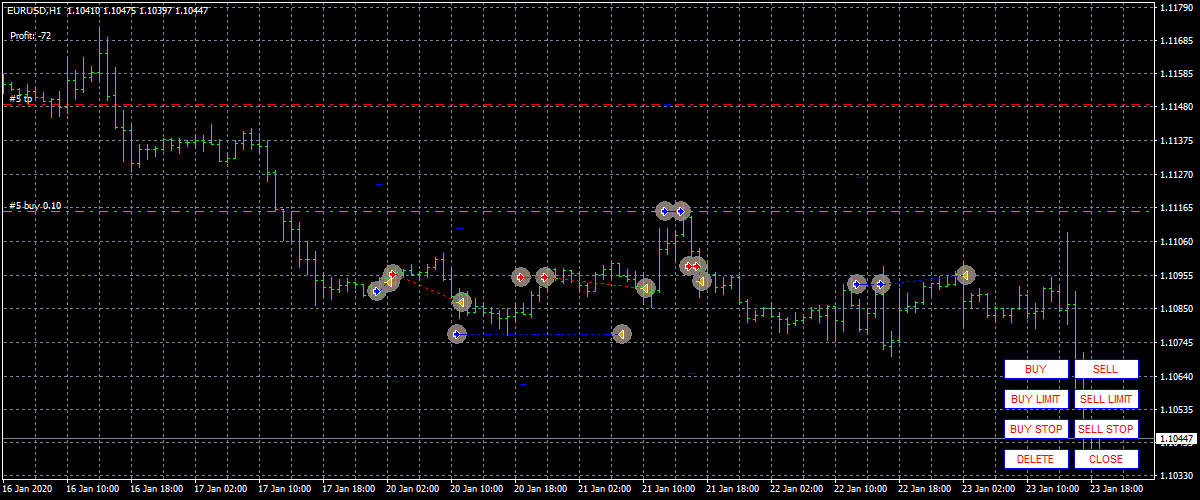
Task: Click the 22 Jan 18:00 time label
Action: pyautogui.click(x=923, y=490)
